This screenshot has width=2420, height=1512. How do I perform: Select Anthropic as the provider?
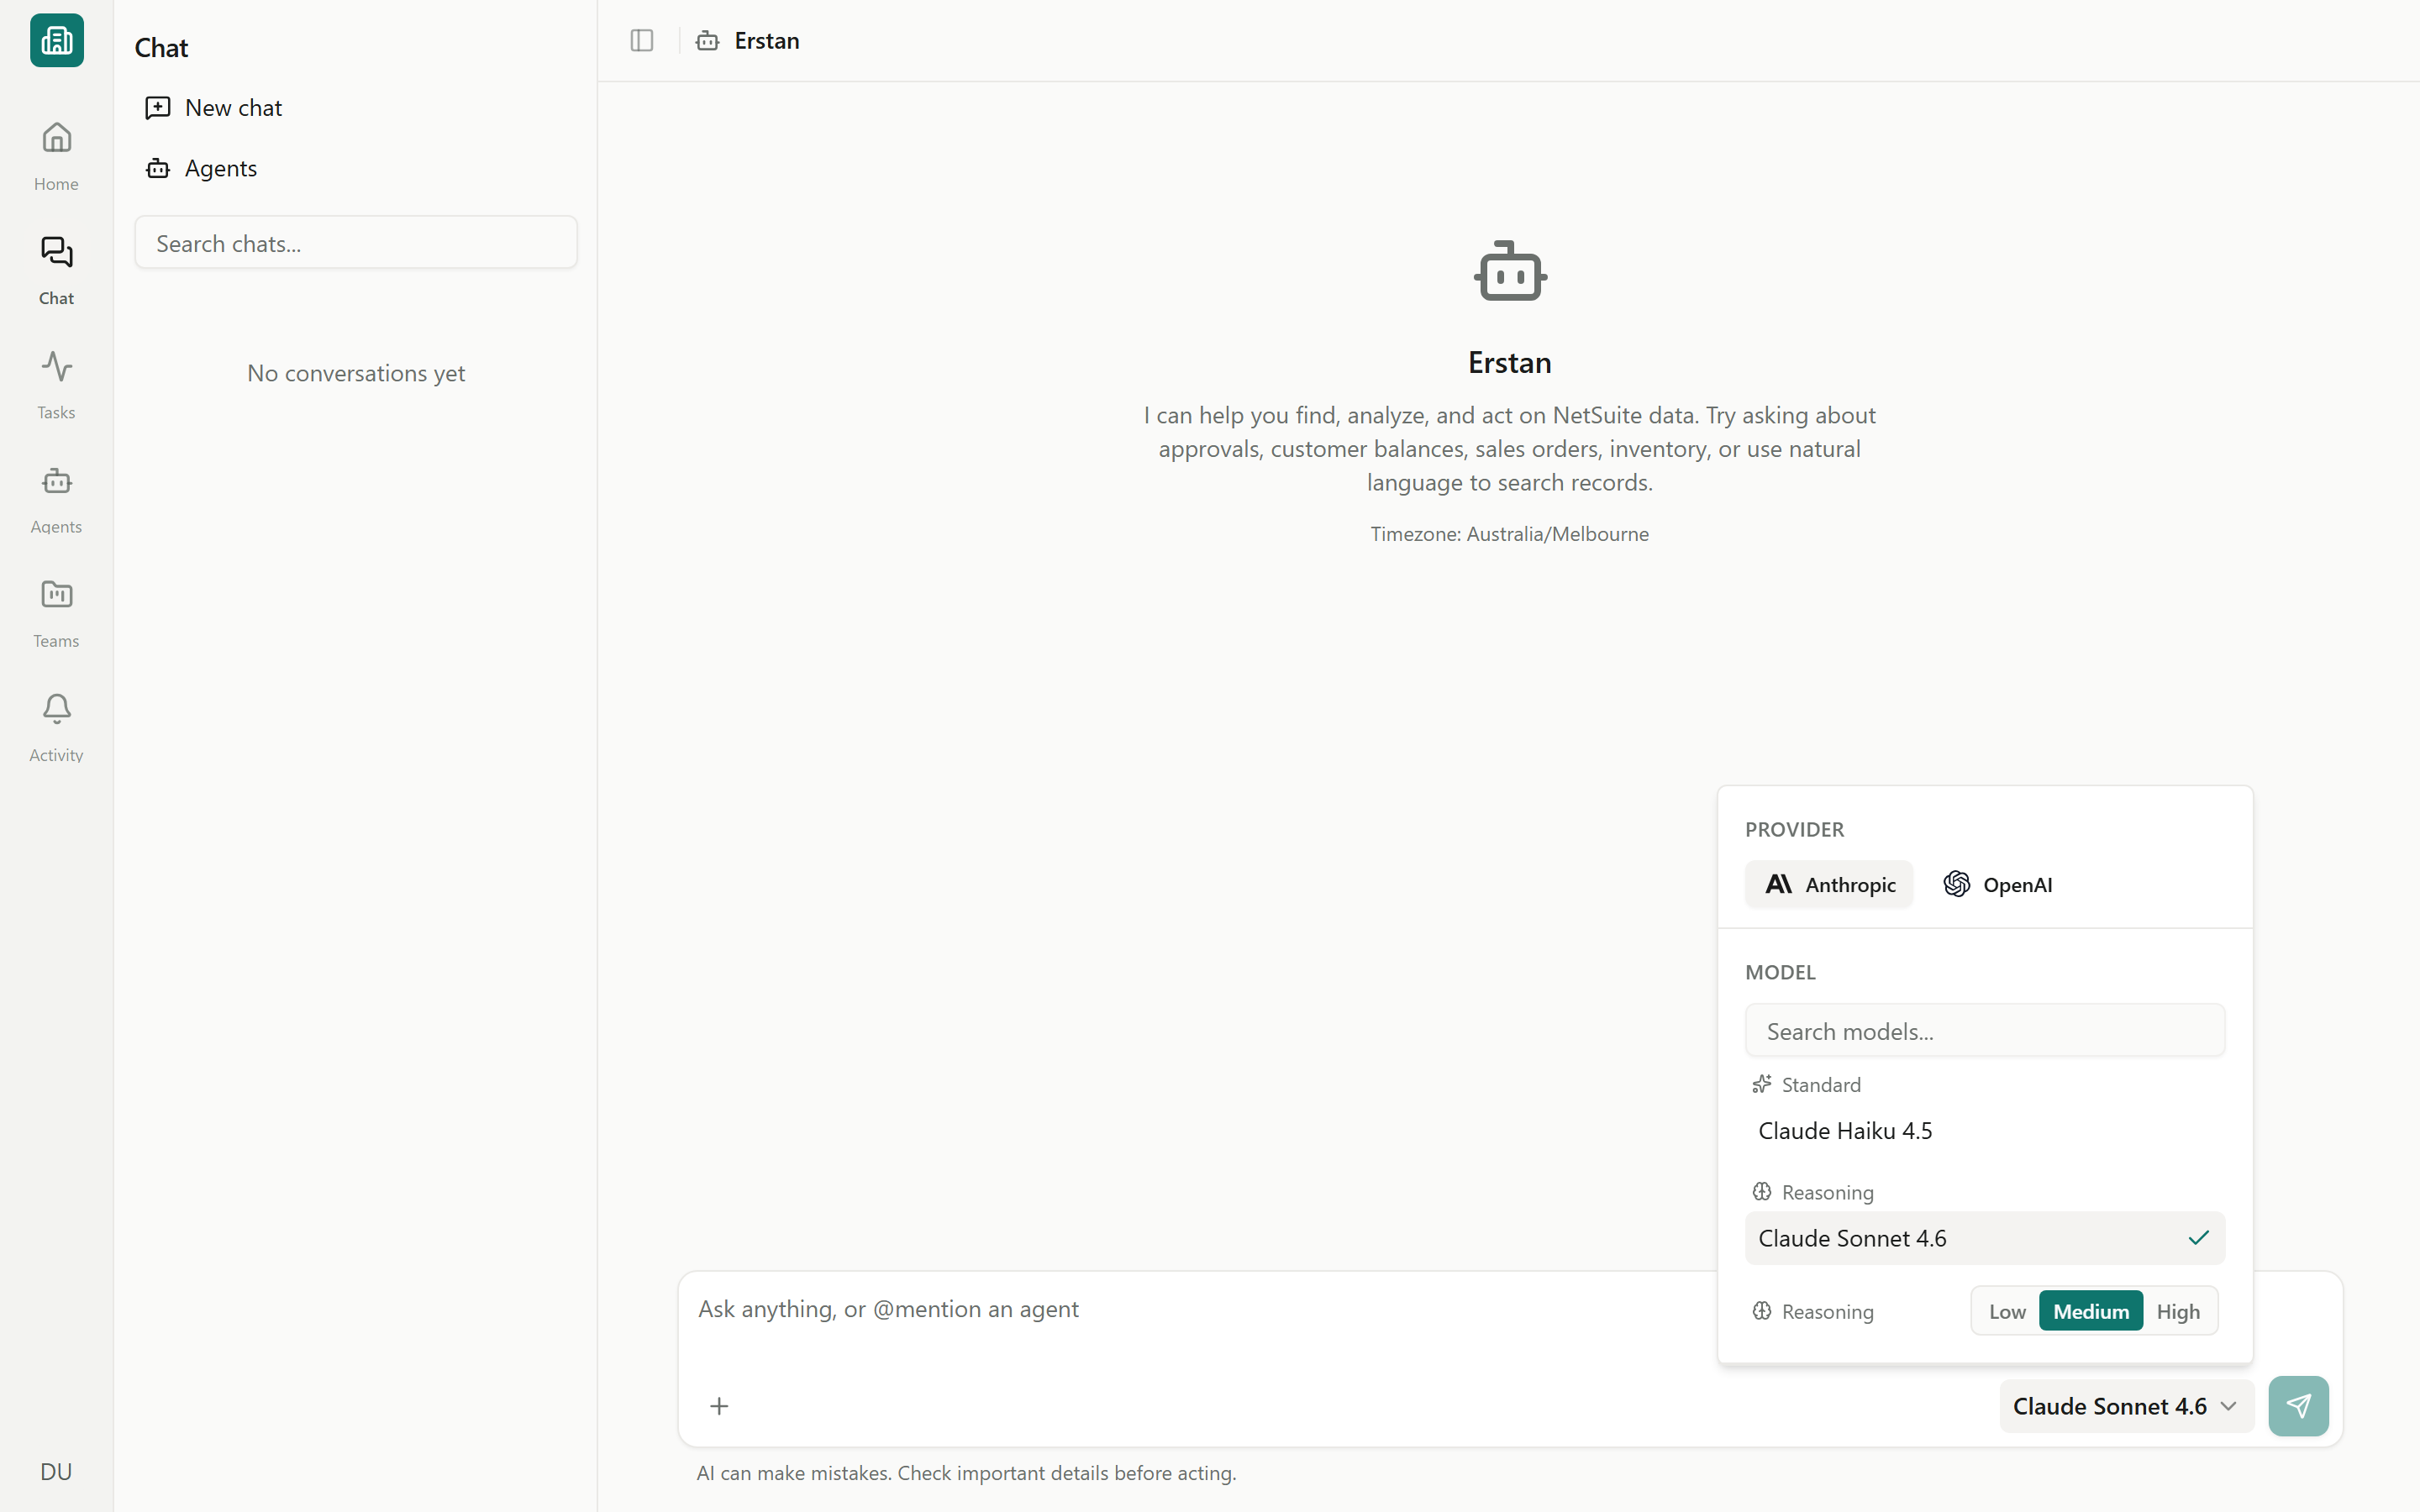[x=1829, y=884]
